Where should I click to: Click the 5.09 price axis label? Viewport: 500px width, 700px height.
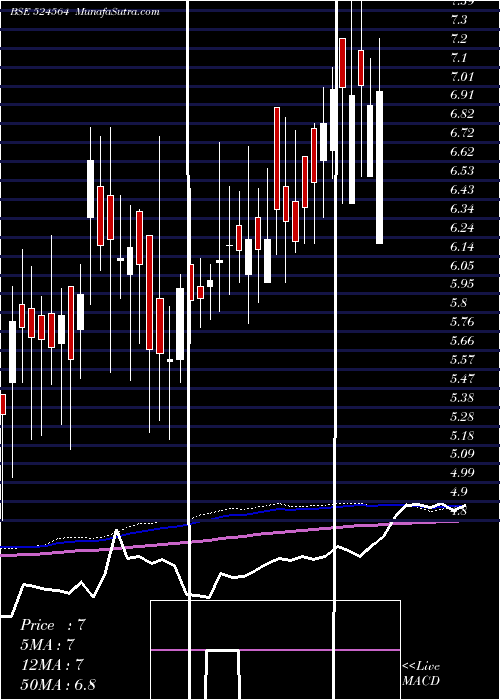462,454
